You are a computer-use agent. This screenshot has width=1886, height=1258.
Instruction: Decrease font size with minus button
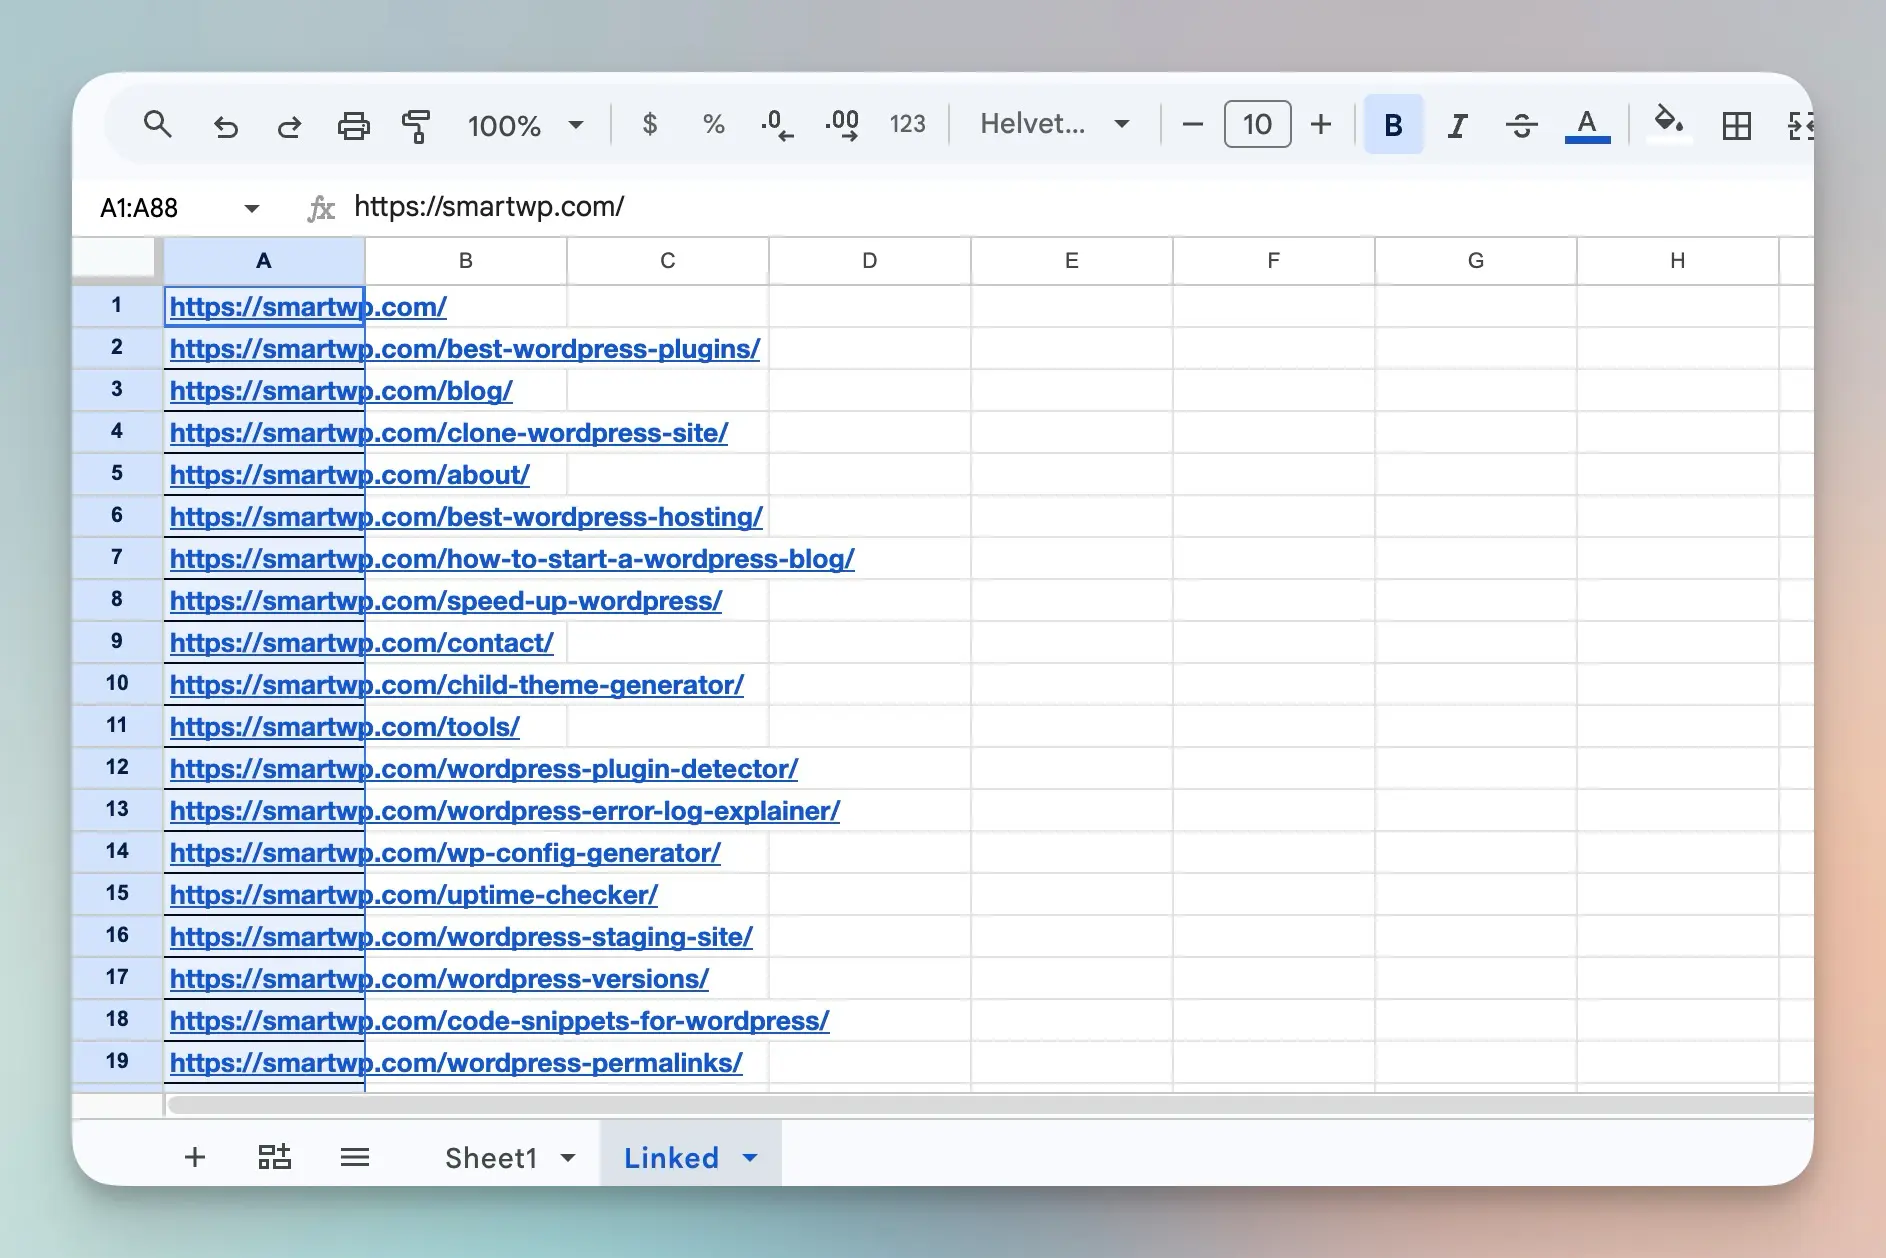(1192, 125)
